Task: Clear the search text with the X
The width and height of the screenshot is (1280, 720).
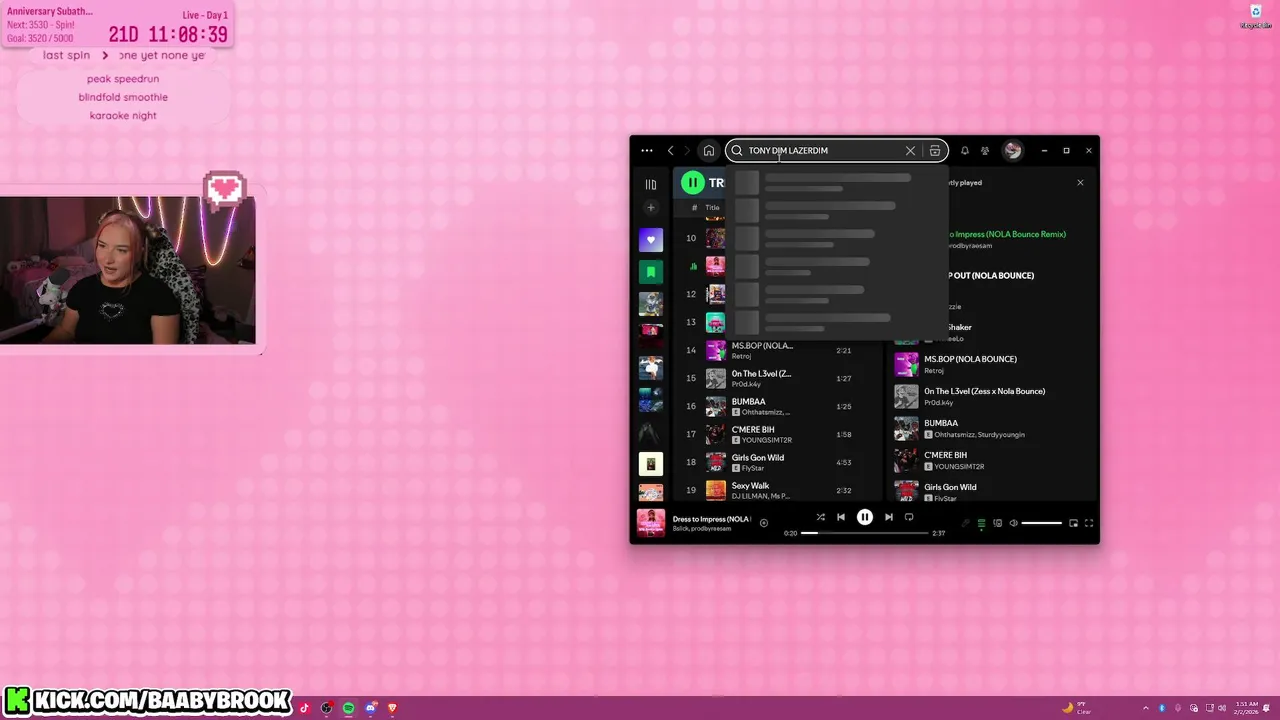Action: (910, 151)
